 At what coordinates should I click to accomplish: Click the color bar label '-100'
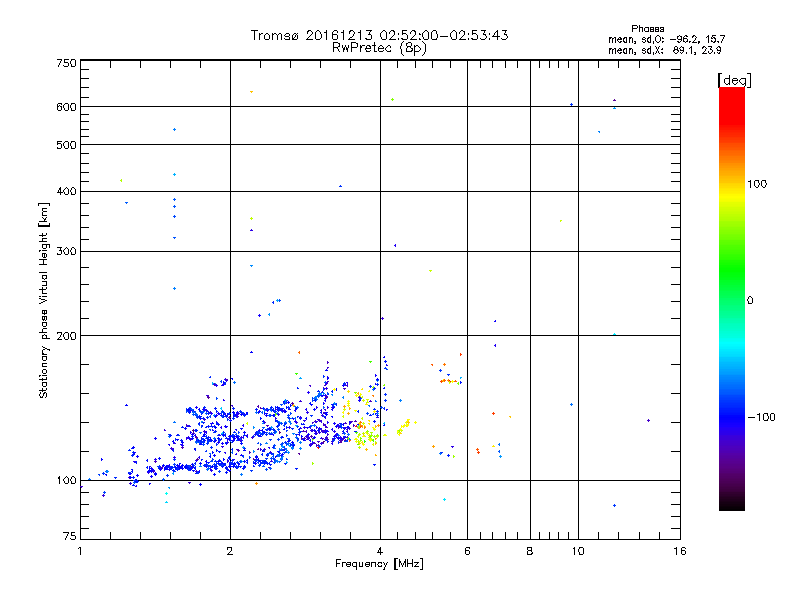[x=761, y=417]
